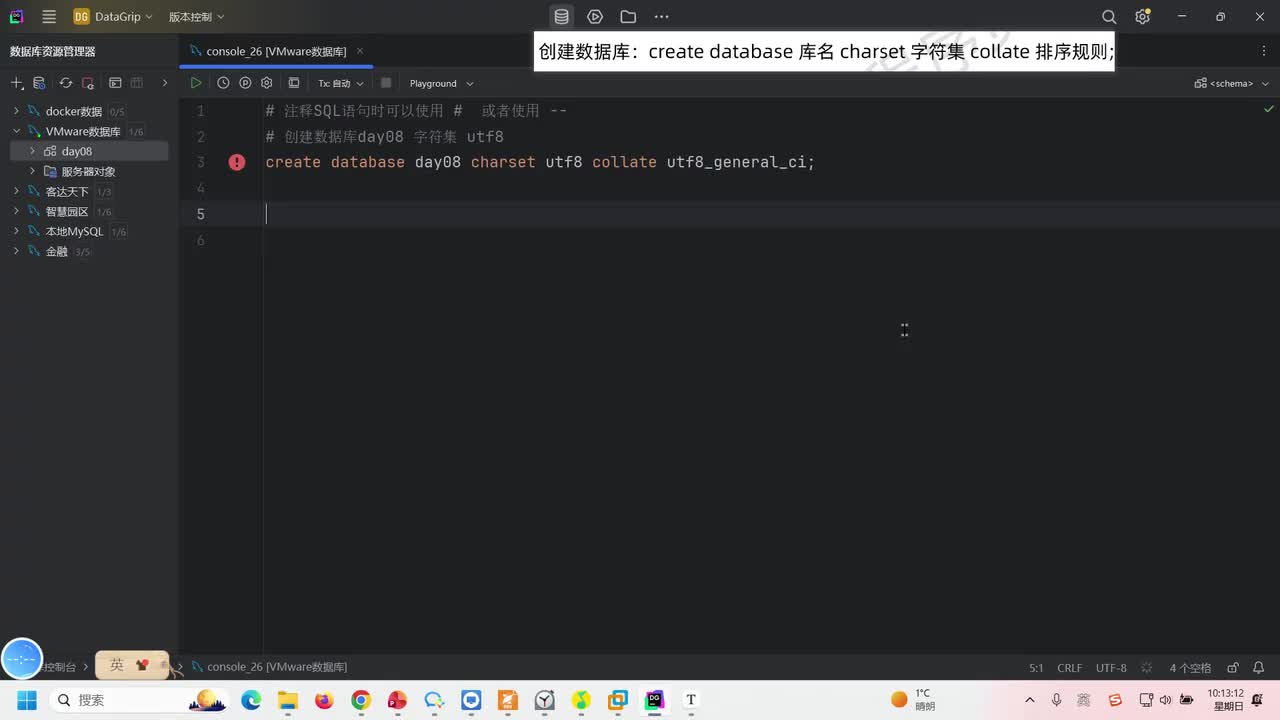Click 数据库资源管理器 panel title
The image size is (1280, 720).
coord(53,51)
